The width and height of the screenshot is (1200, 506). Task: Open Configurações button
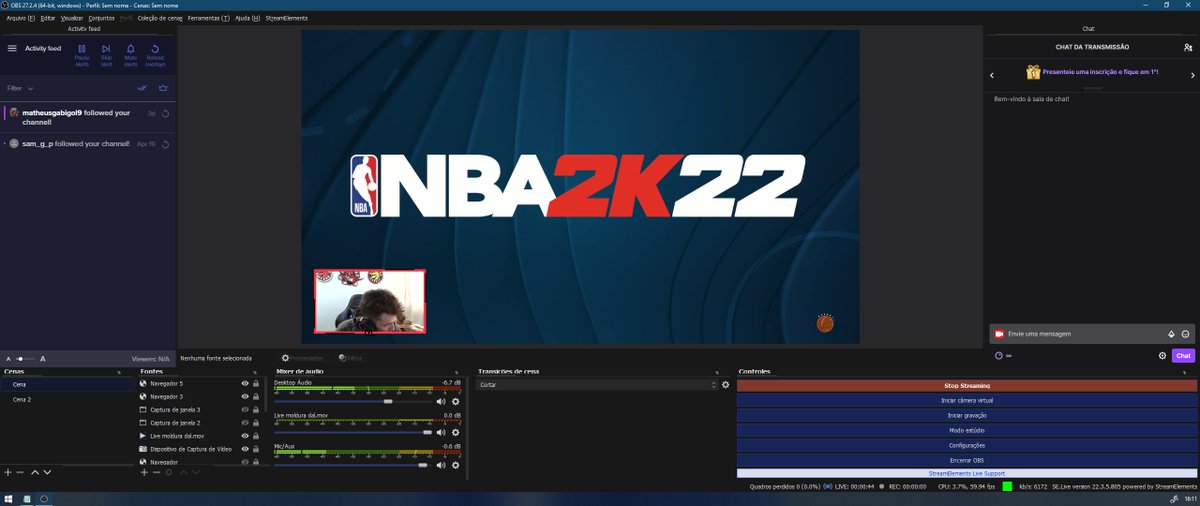966,445
